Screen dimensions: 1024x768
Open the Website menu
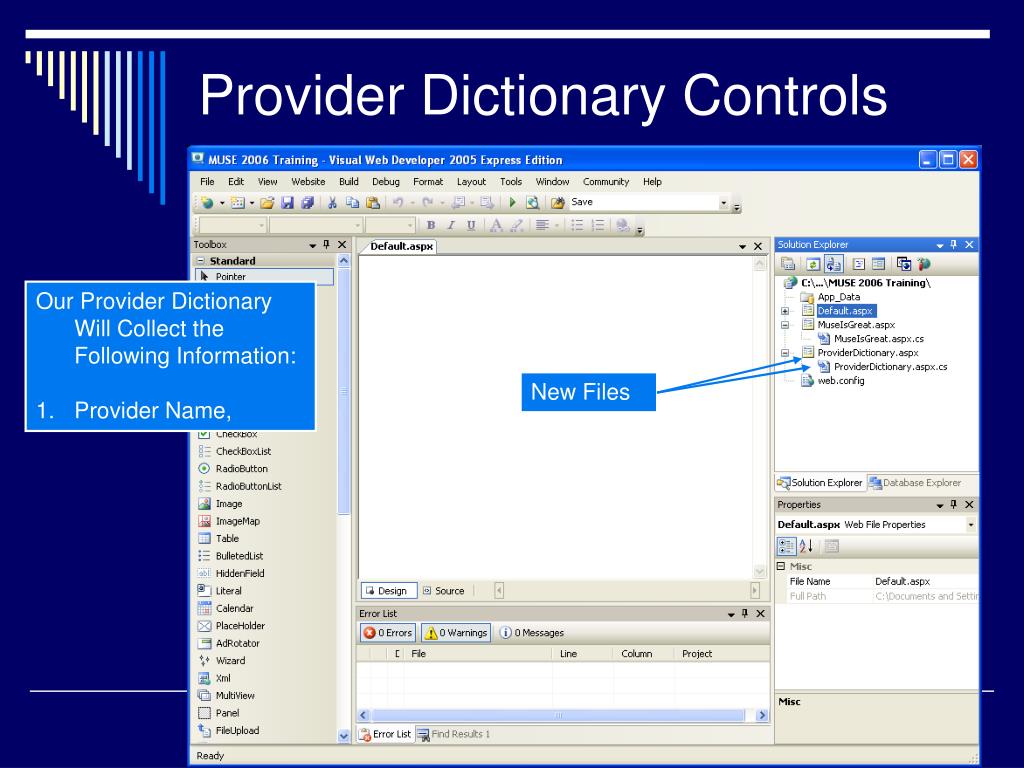tap(308, 182)
